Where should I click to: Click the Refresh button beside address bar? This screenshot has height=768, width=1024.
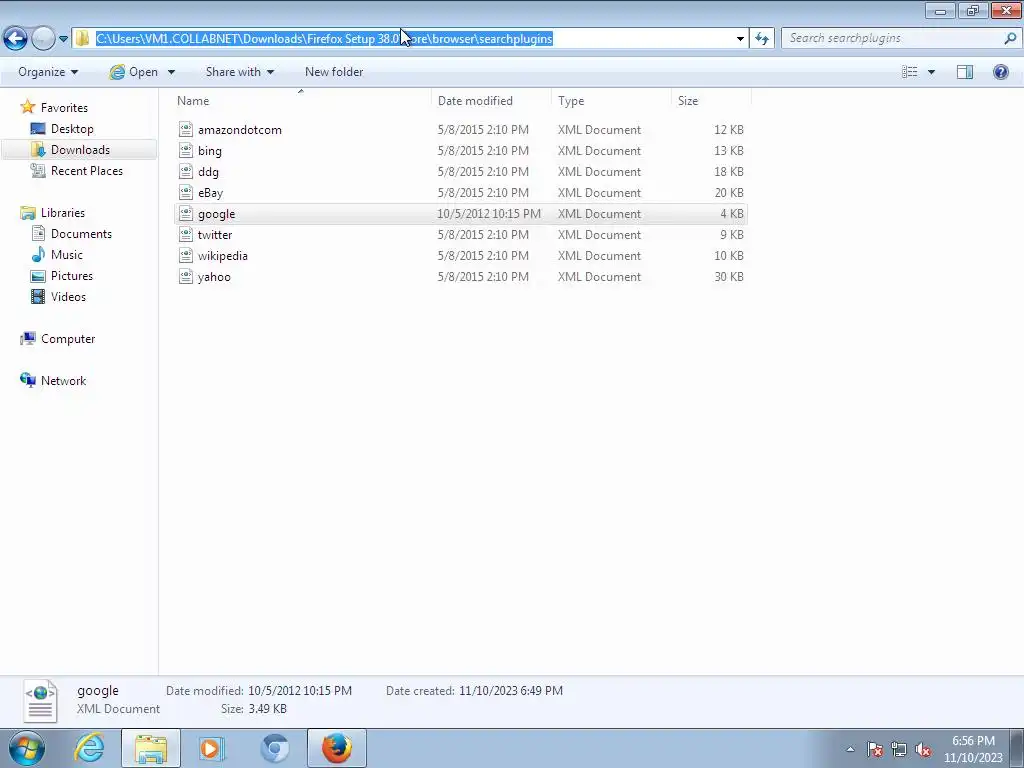pos(762,39)
